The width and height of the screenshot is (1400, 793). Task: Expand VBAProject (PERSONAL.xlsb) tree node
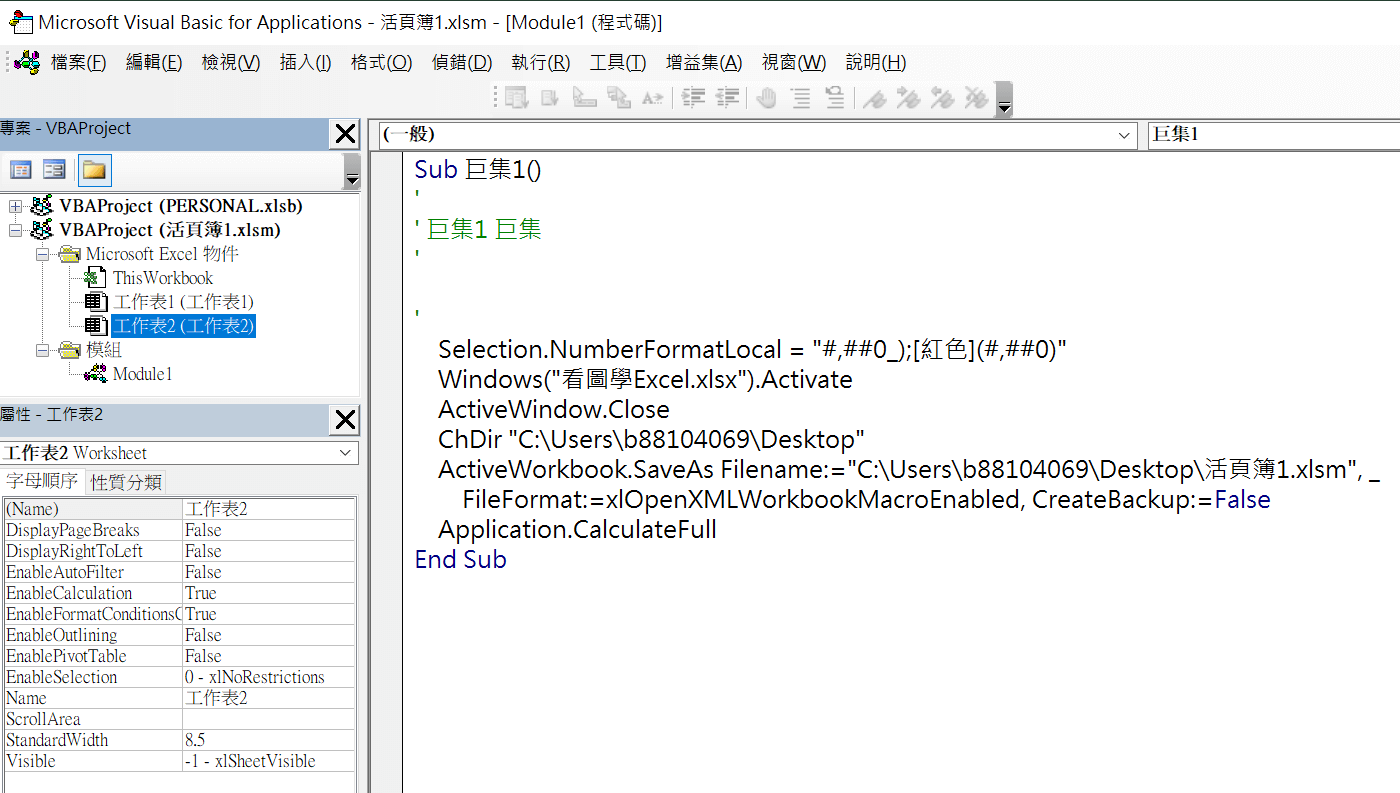click(15, 206)
